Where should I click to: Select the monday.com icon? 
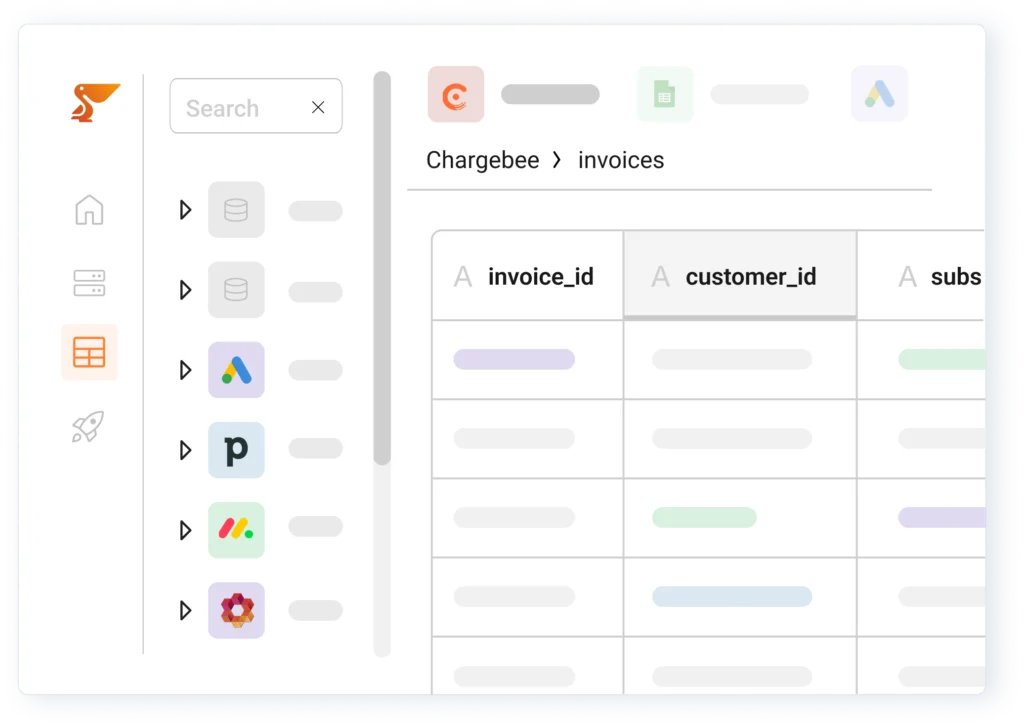click(x=236, y=530)
